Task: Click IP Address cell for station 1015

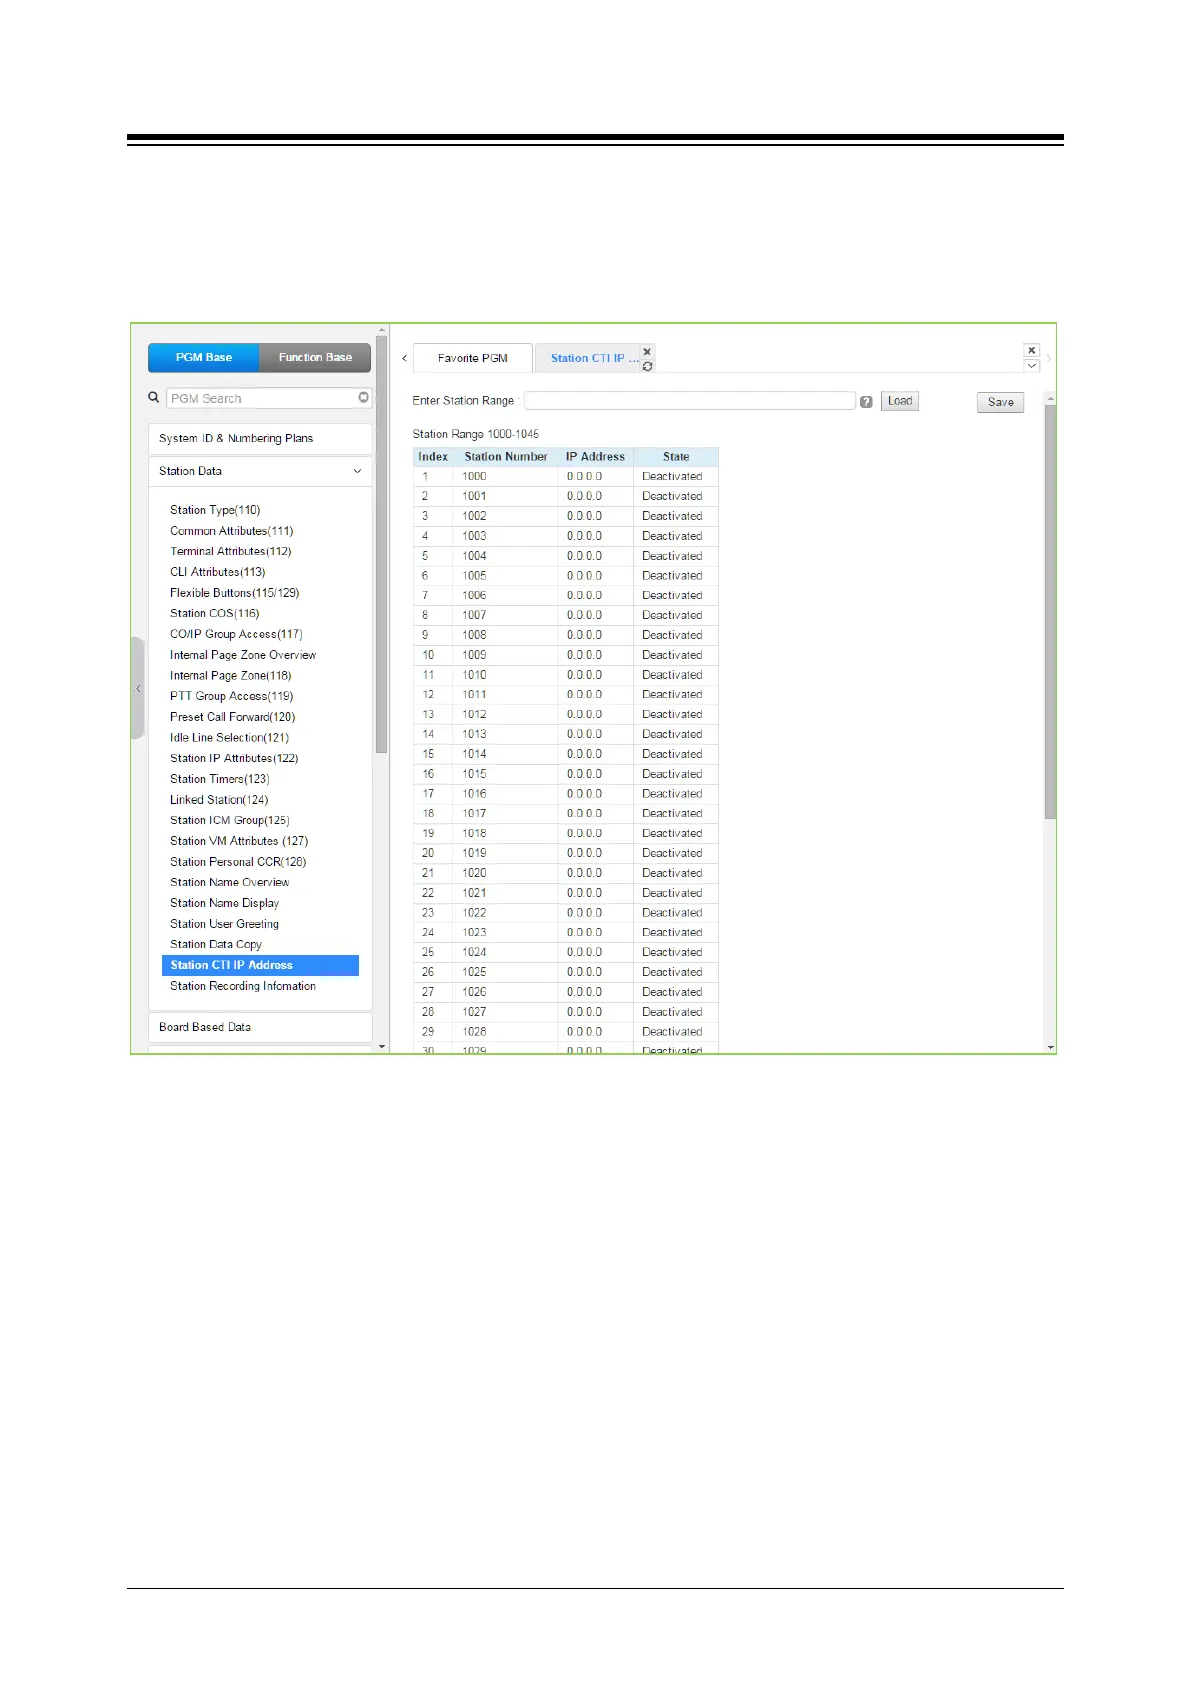Action: (x=595, y=774)
